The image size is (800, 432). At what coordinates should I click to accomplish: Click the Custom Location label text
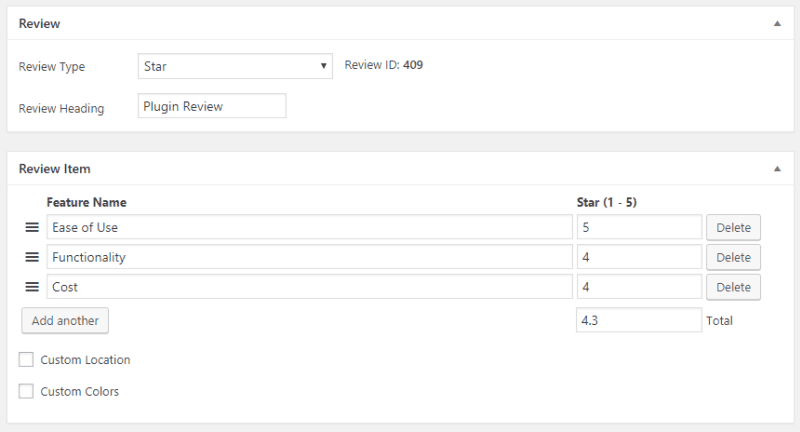85,360
